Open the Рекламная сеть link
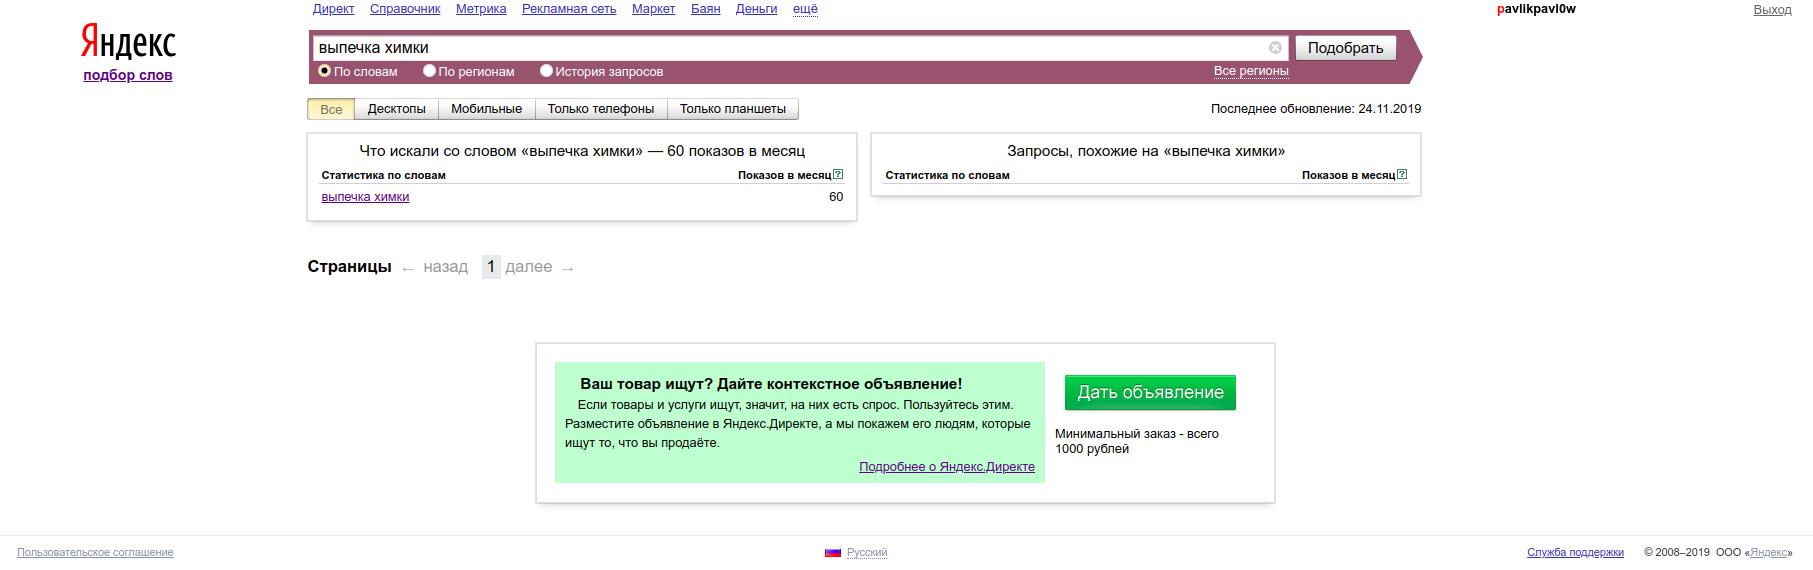The image size is (1813, 570). click(x=569, y=9)
